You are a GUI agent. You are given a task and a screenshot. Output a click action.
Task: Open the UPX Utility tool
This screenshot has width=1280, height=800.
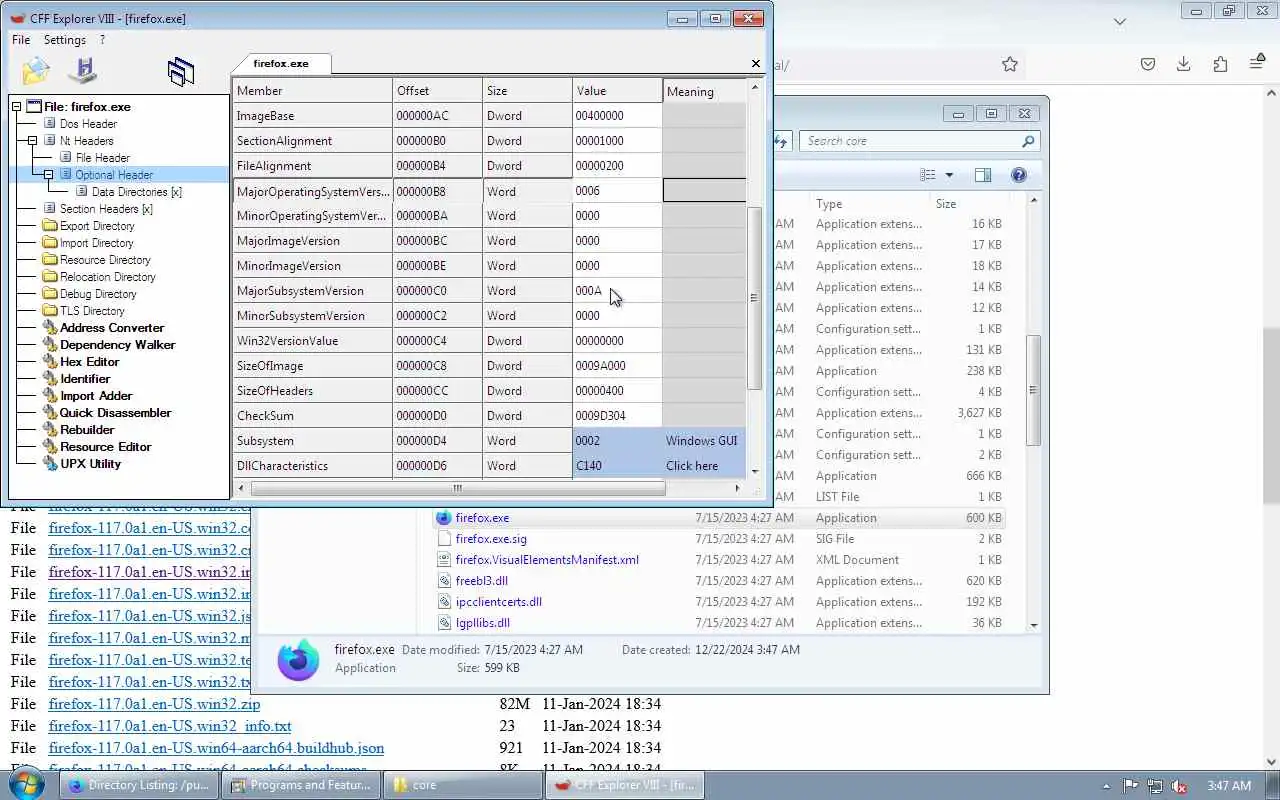click(x=91, y=464)
